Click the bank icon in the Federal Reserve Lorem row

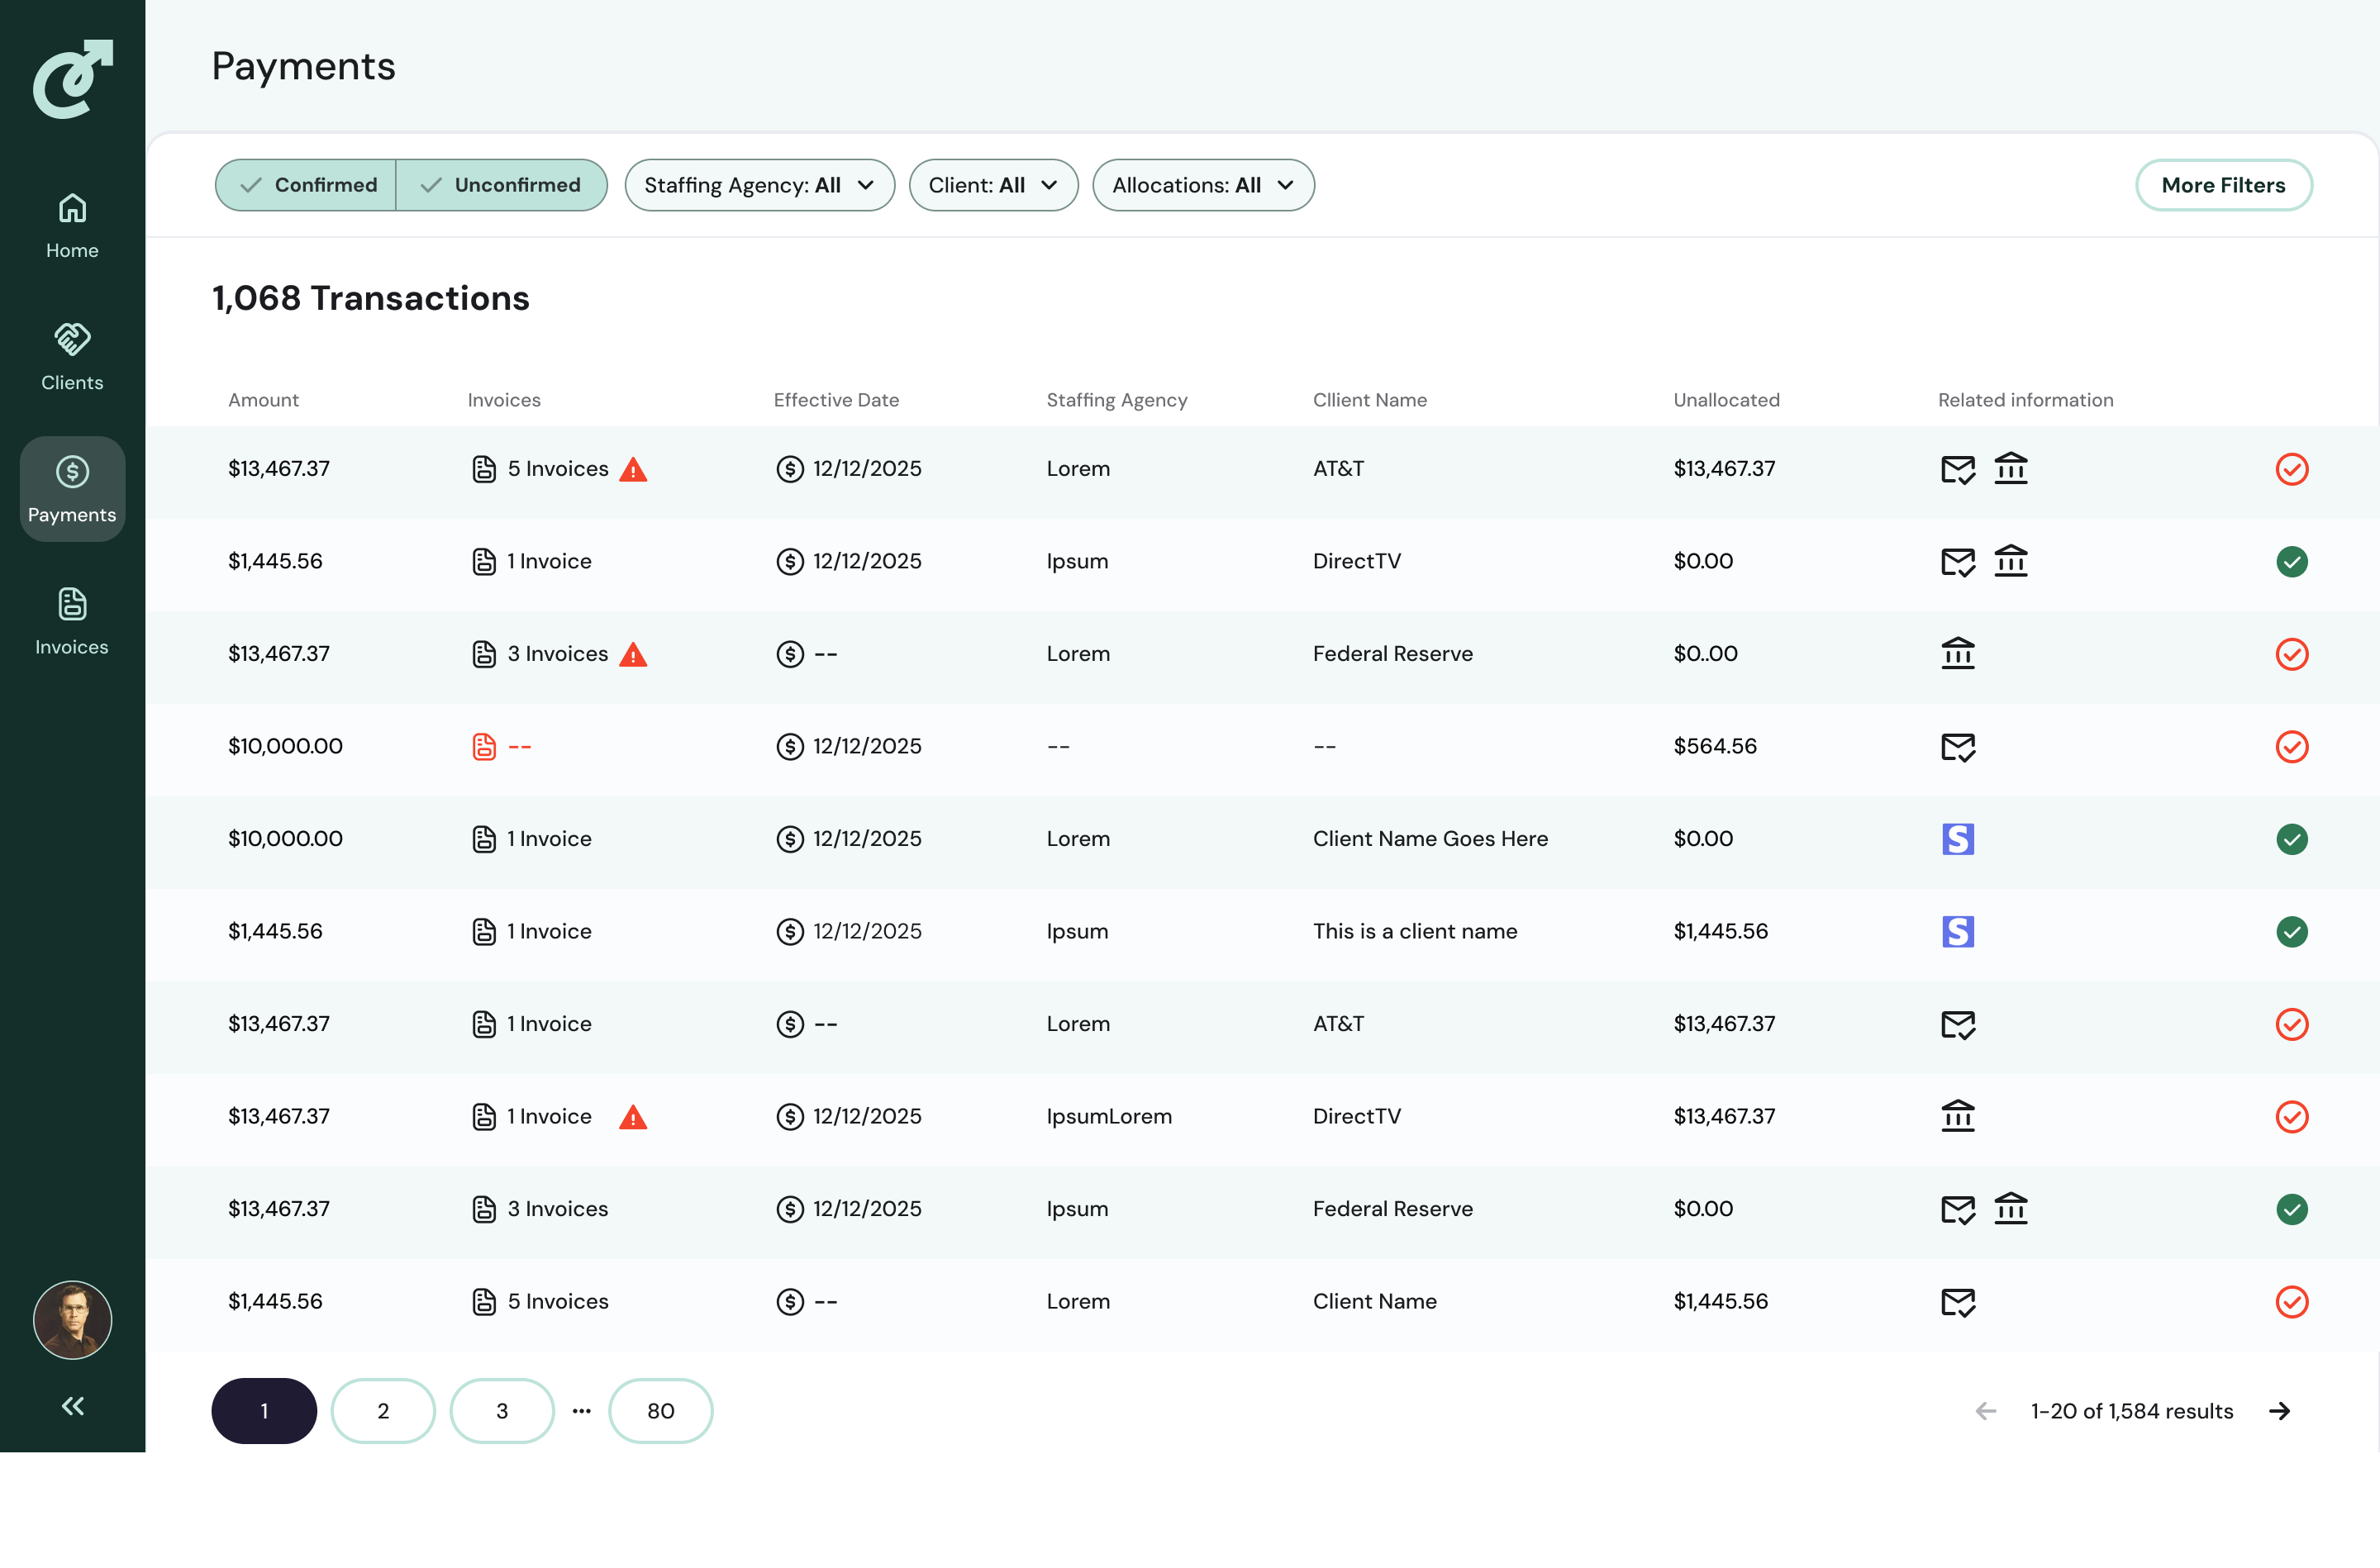[1957, 653]
